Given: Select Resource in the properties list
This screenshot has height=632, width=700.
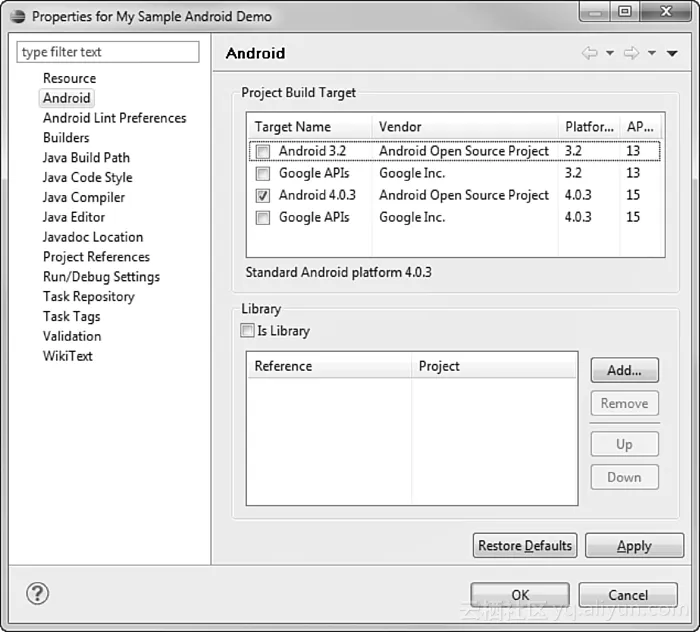Looking at the screenshot, I should point(69,78).
